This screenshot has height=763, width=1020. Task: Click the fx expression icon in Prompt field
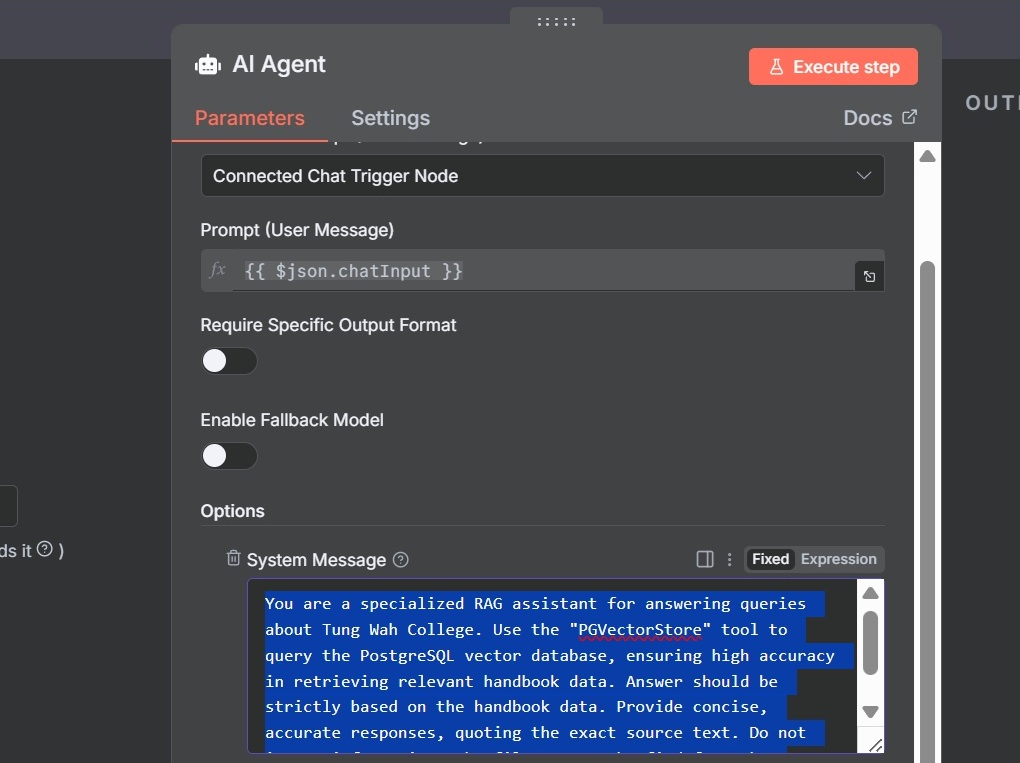(217, 270)
